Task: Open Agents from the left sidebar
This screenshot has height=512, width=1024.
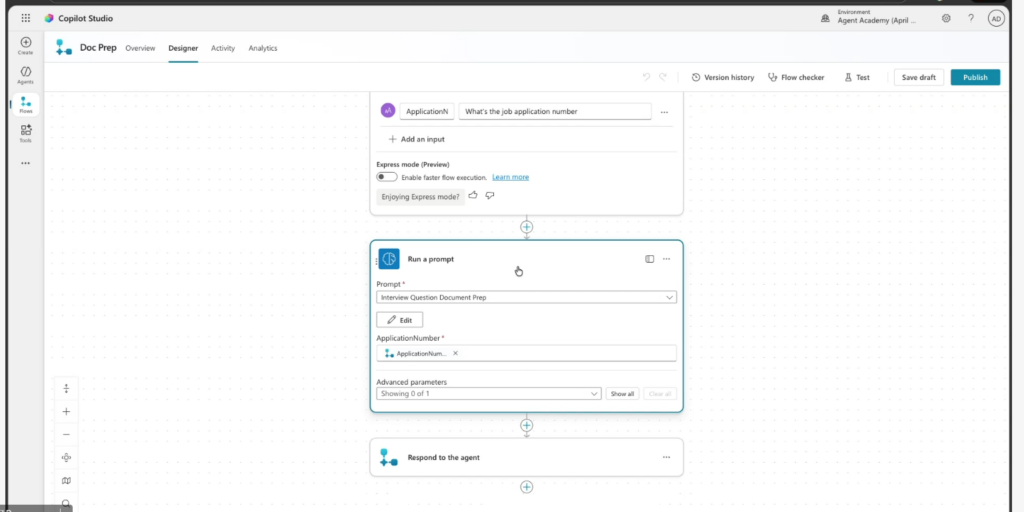Action: [25, 75]
